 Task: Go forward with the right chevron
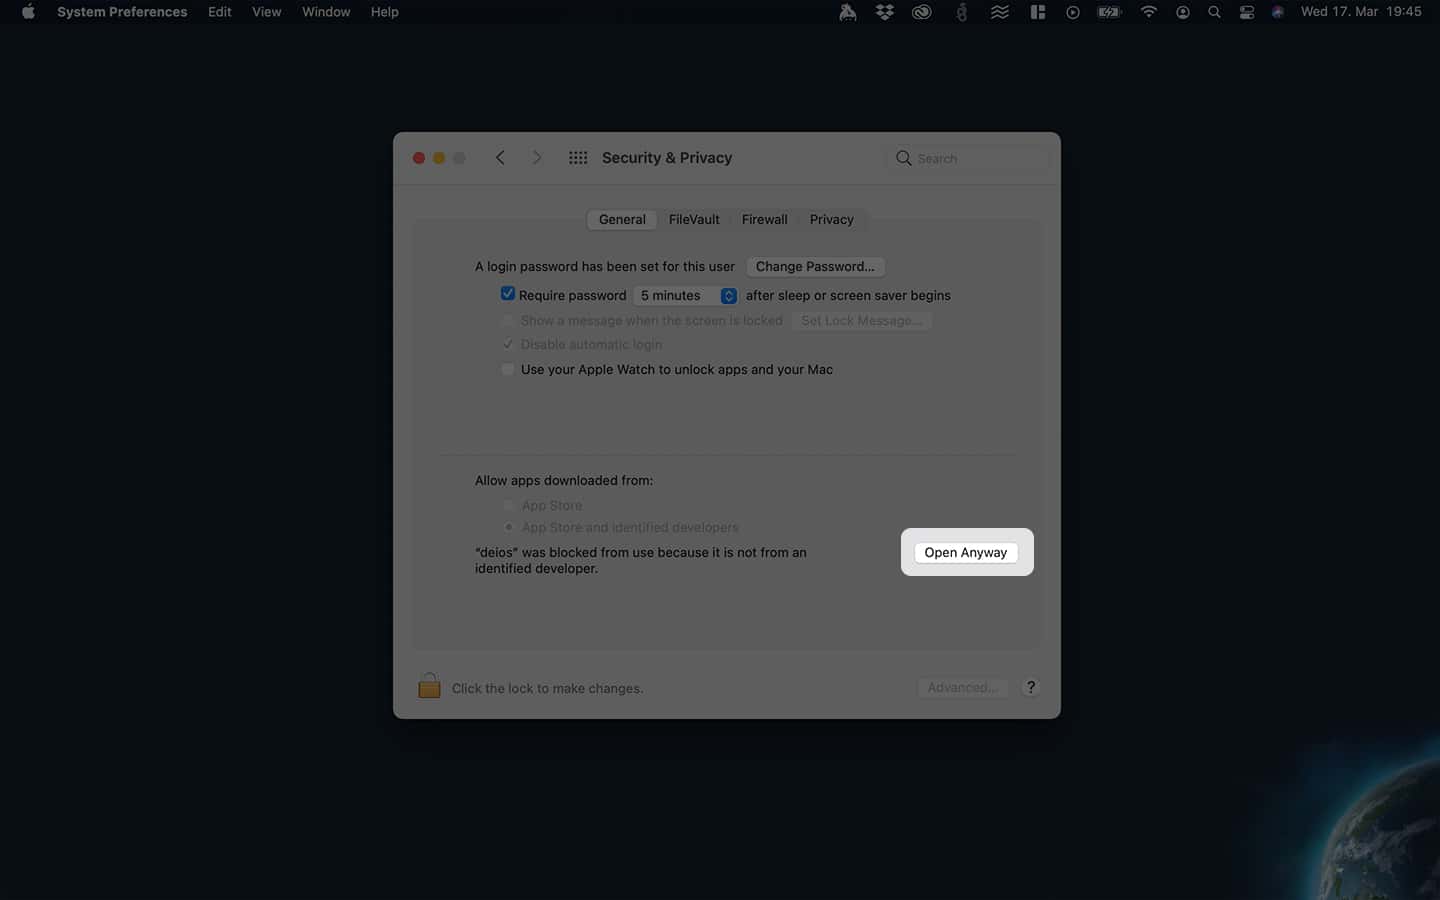(x=537, y=158)
